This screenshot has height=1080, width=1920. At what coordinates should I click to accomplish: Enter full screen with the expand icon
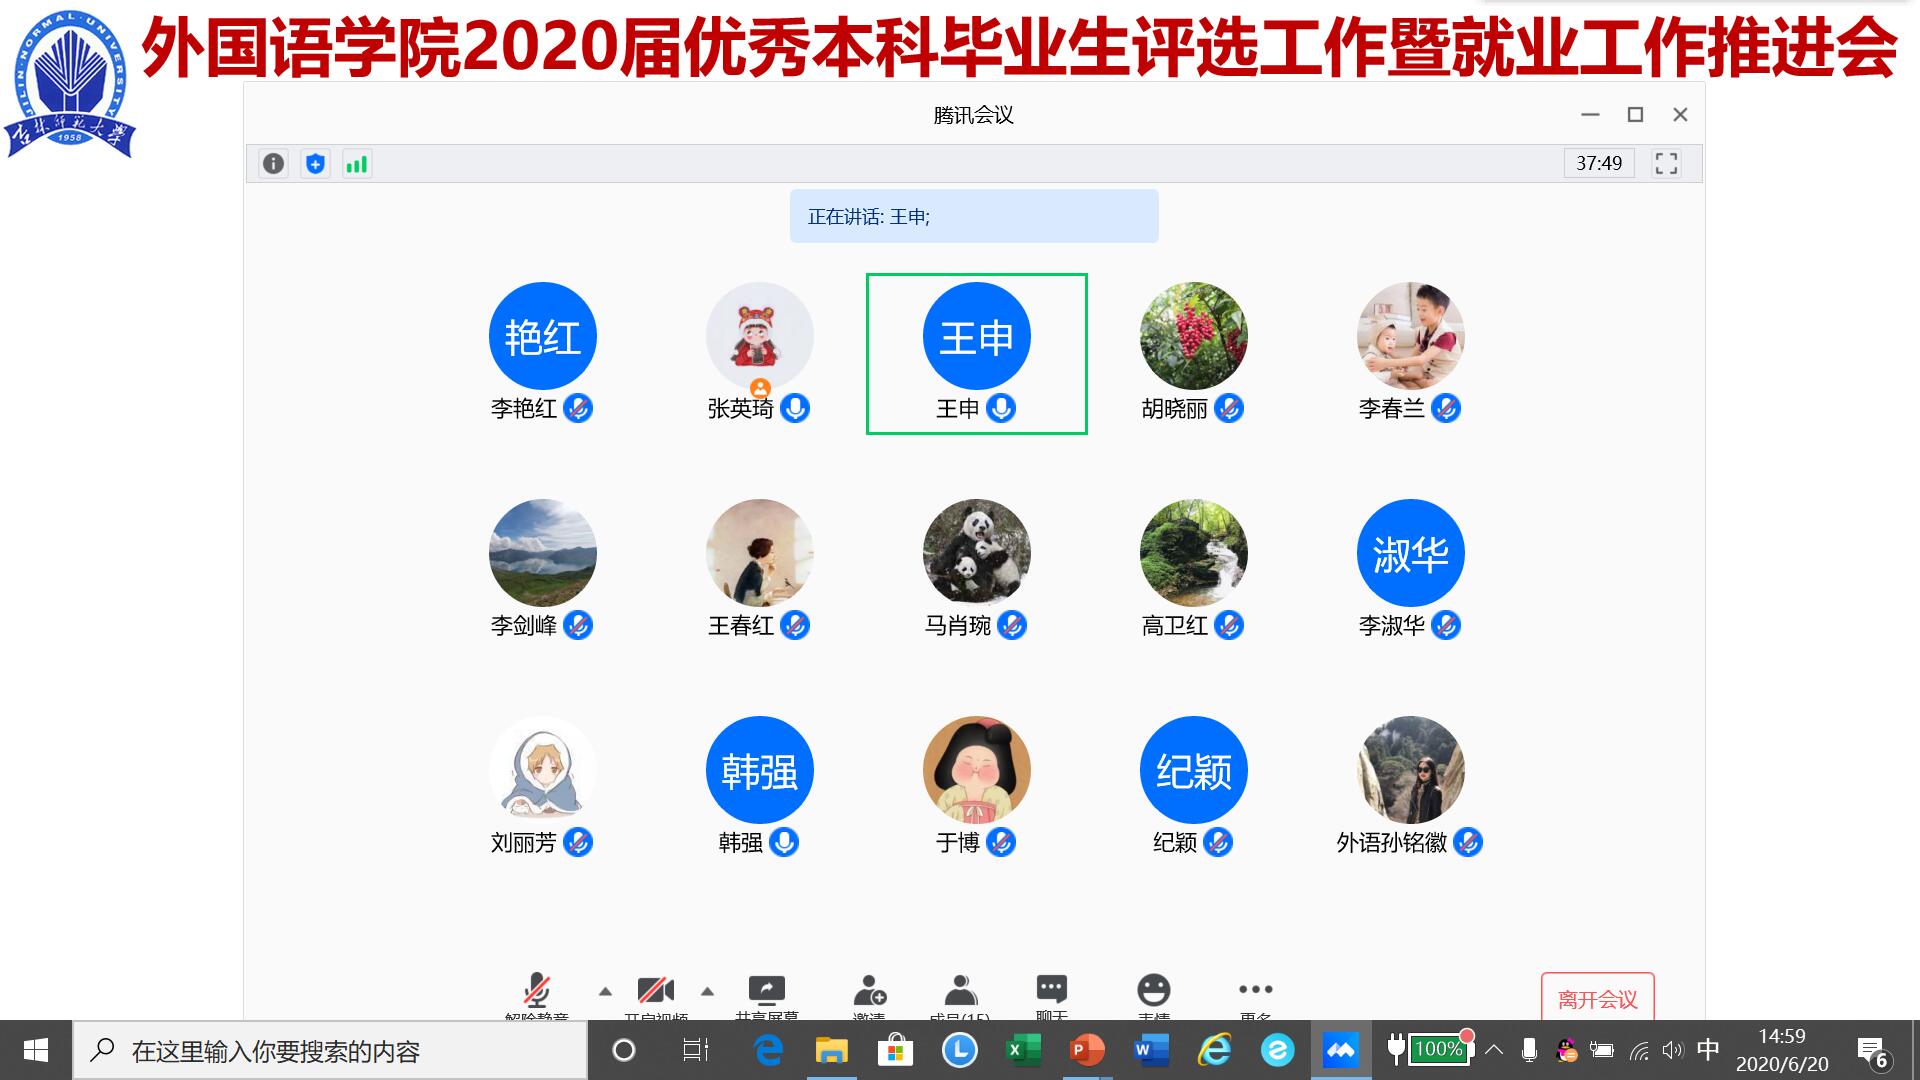click(x=1666, y=163)
